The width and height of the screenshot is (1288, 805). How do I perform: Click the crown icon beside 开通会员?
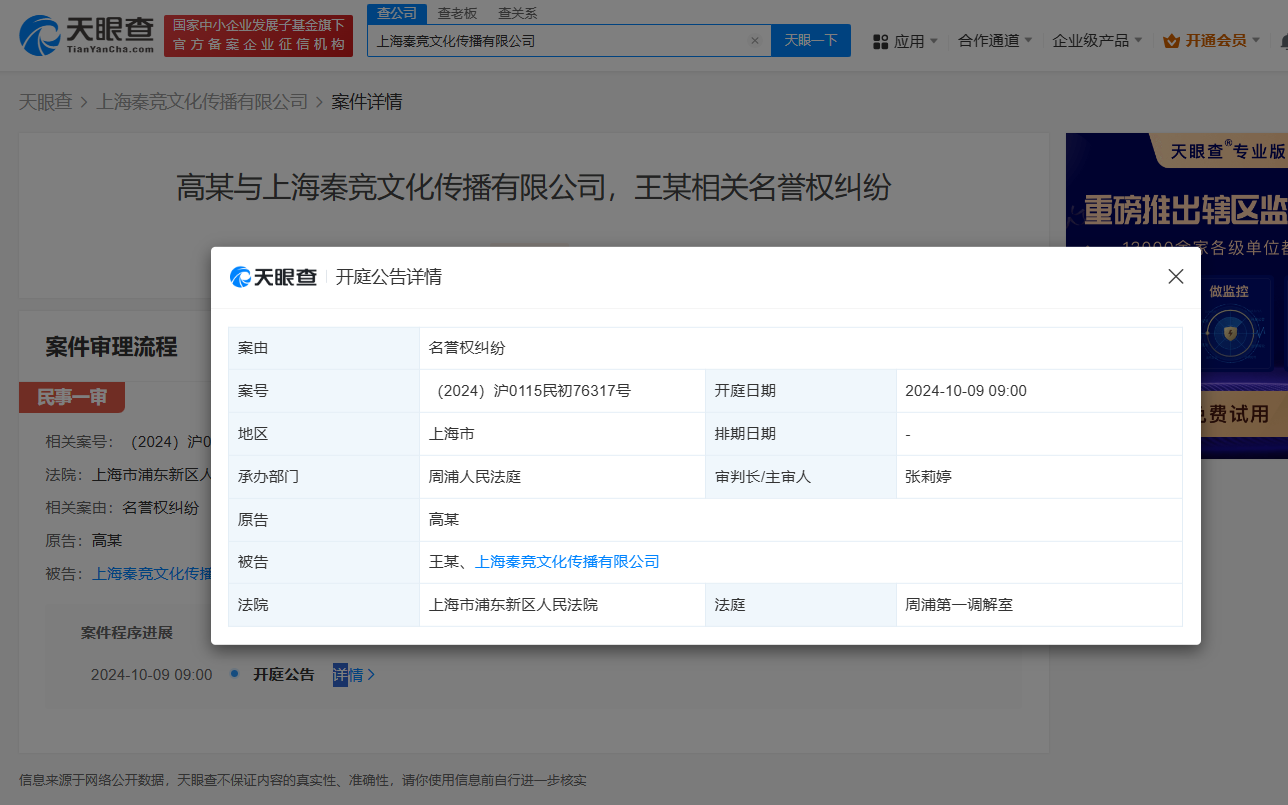click(x=1170, y=41)
